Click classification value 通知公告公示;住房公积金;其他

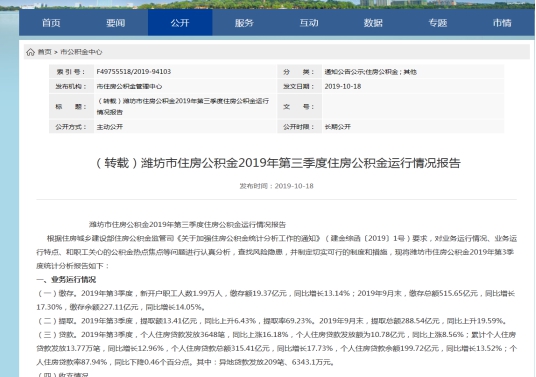(x=371, y=72)
